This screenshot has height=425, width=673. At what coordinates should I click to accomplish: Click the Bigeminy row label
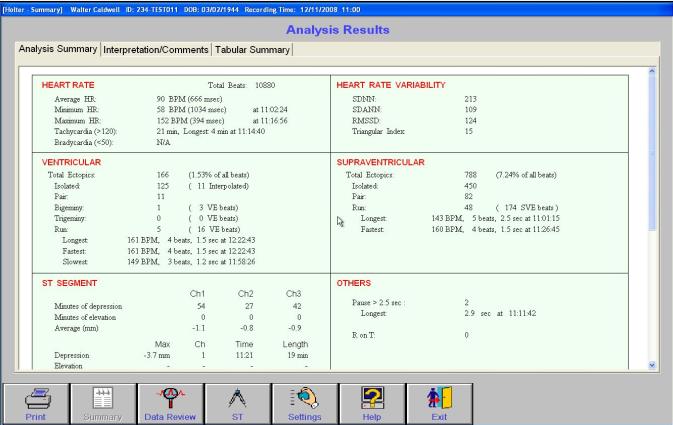pos(69,208)
